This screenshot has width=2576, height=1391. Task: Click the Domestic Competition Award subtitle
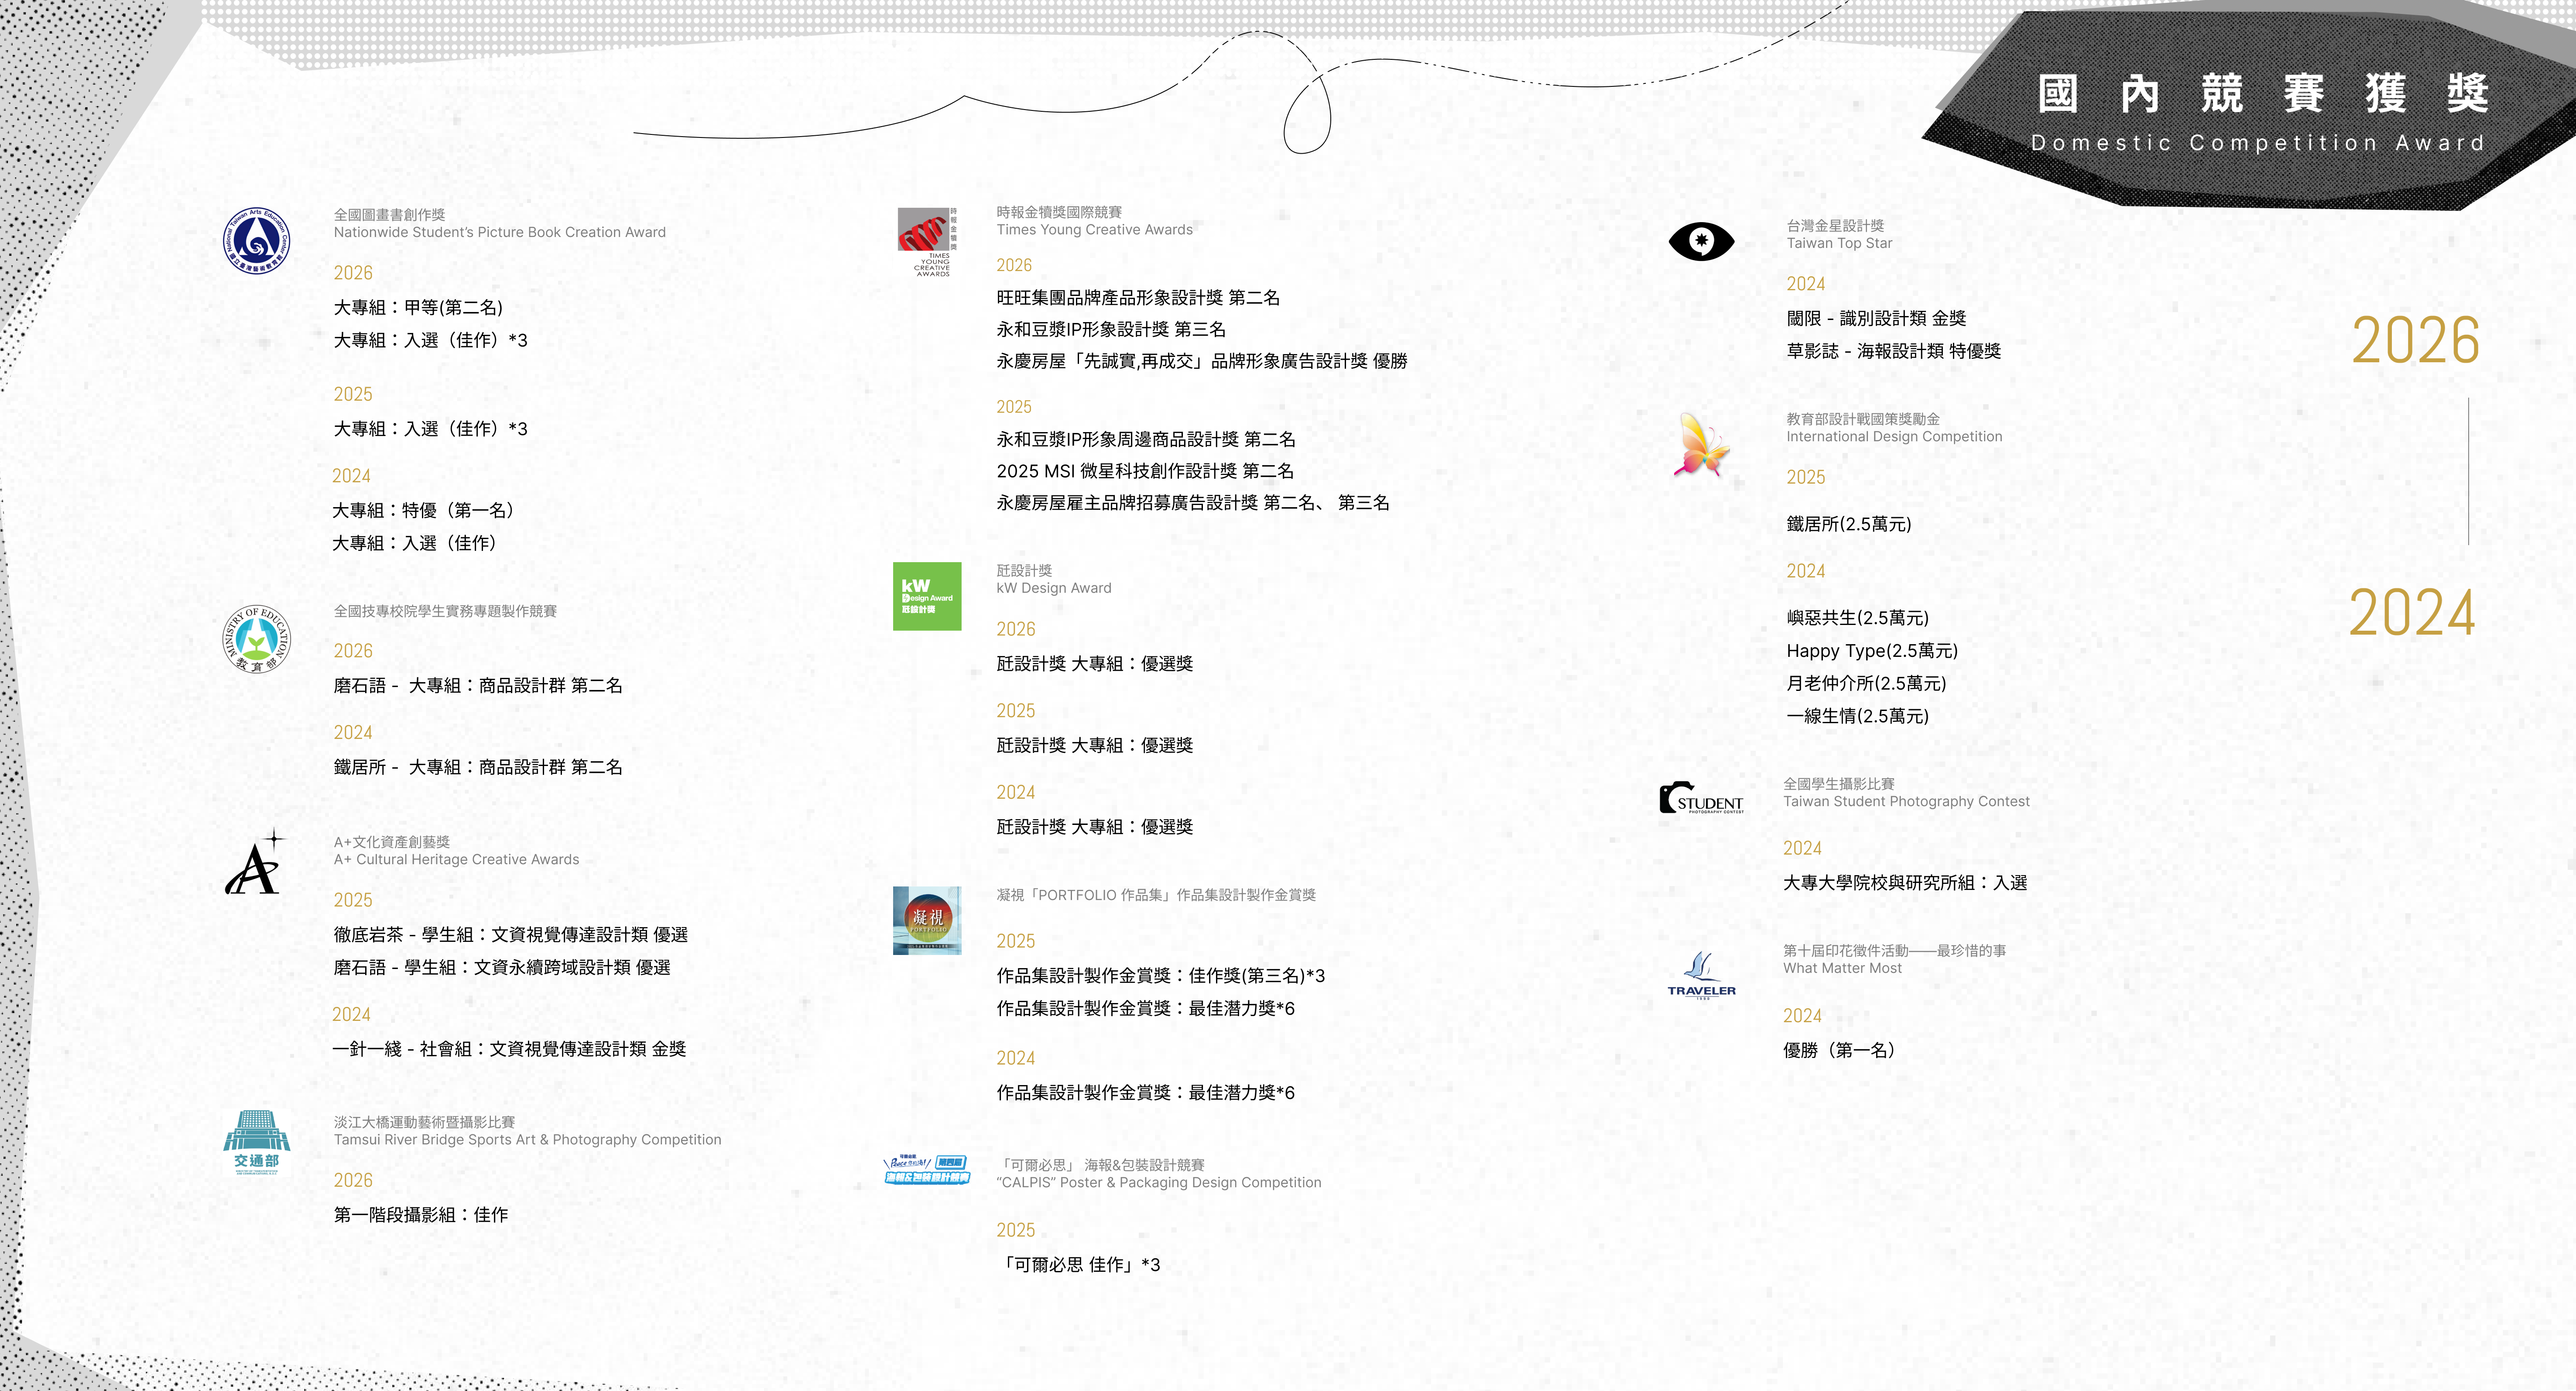click(x=2258, y=143)
